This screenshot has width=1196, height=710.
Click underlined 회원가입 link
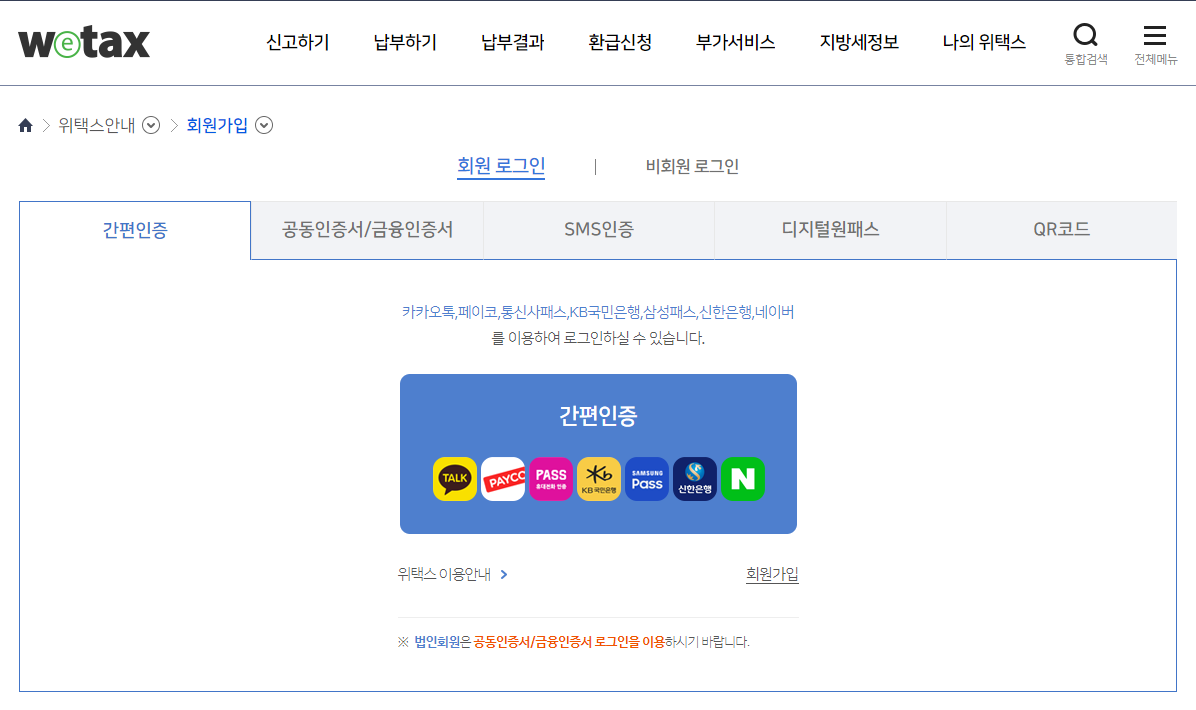click(x=772, y=574)
